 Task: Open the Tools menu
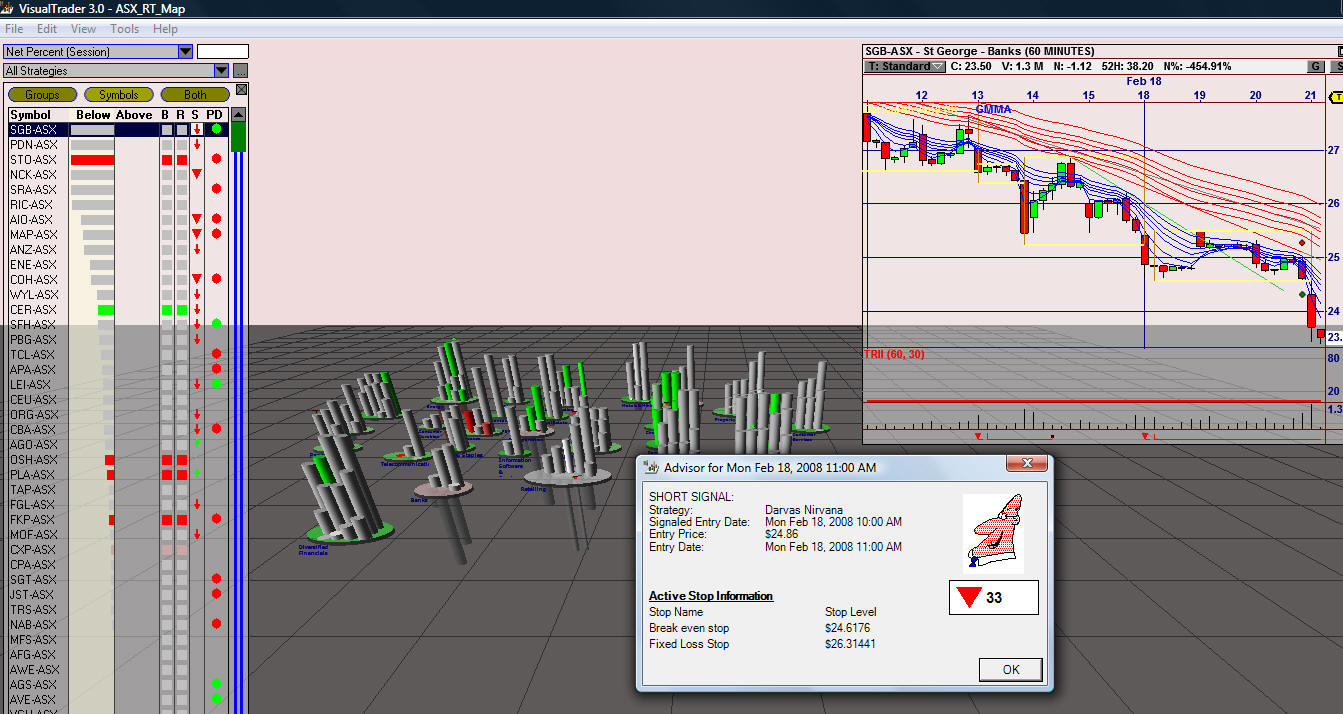tap(125, 29)
